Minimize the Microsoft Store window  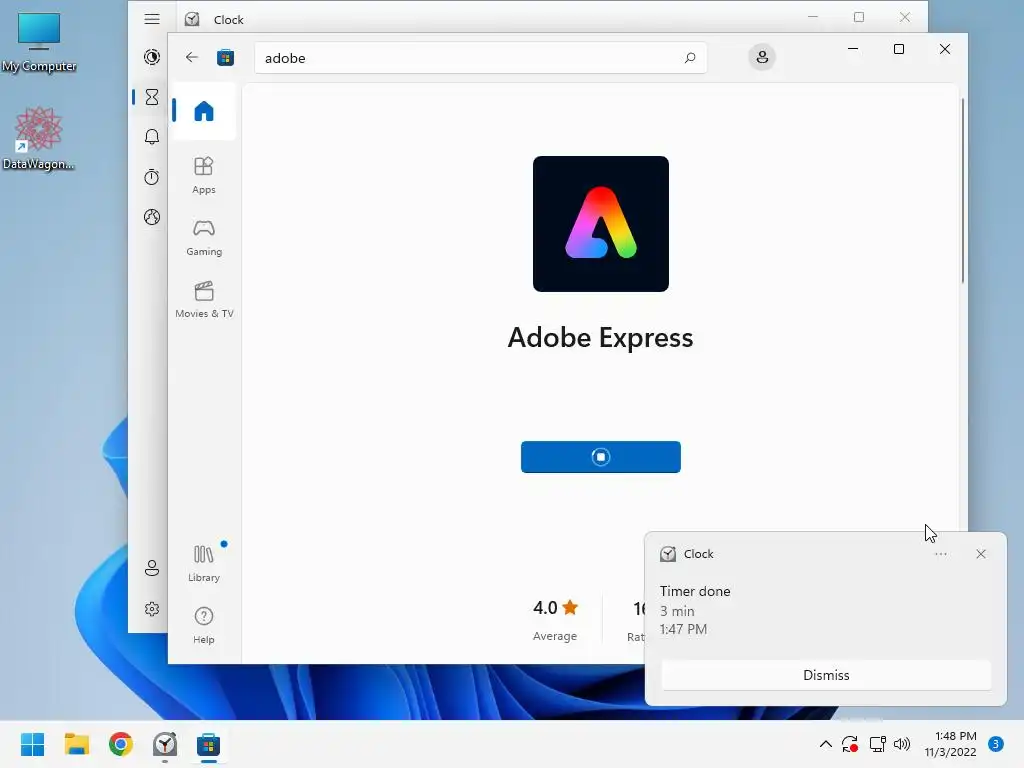click(853, 49)
